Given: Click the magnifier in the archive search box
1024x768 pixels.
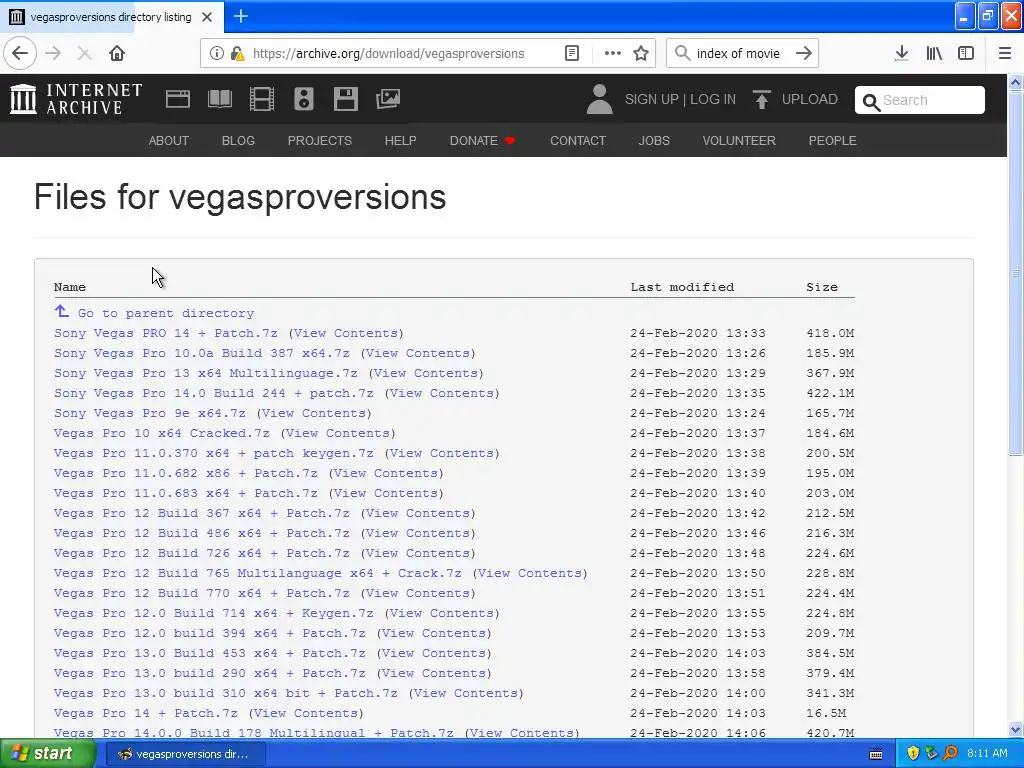Looking at the screenshot, I should pos(871,102).
